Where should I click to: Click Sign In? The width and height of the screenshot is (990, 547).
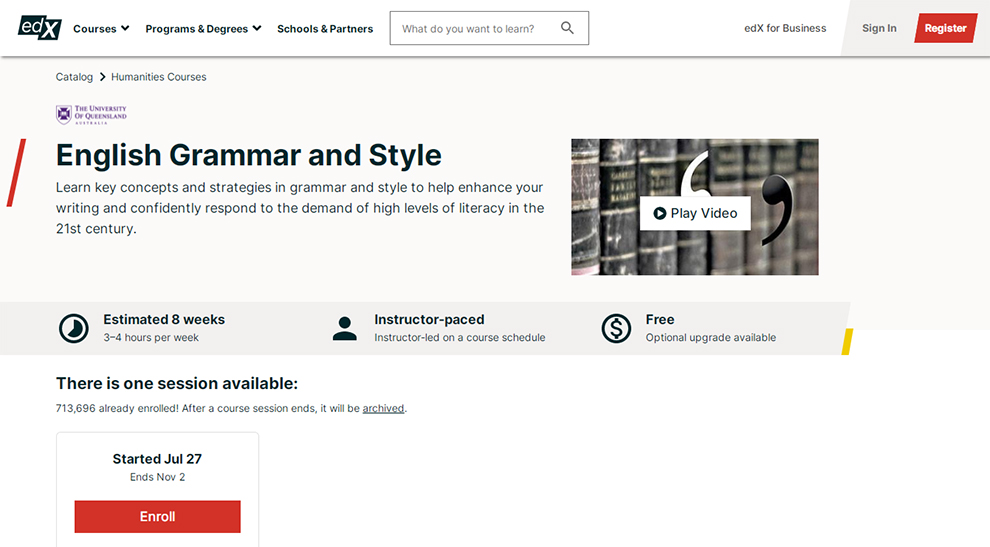coord(879,28)
